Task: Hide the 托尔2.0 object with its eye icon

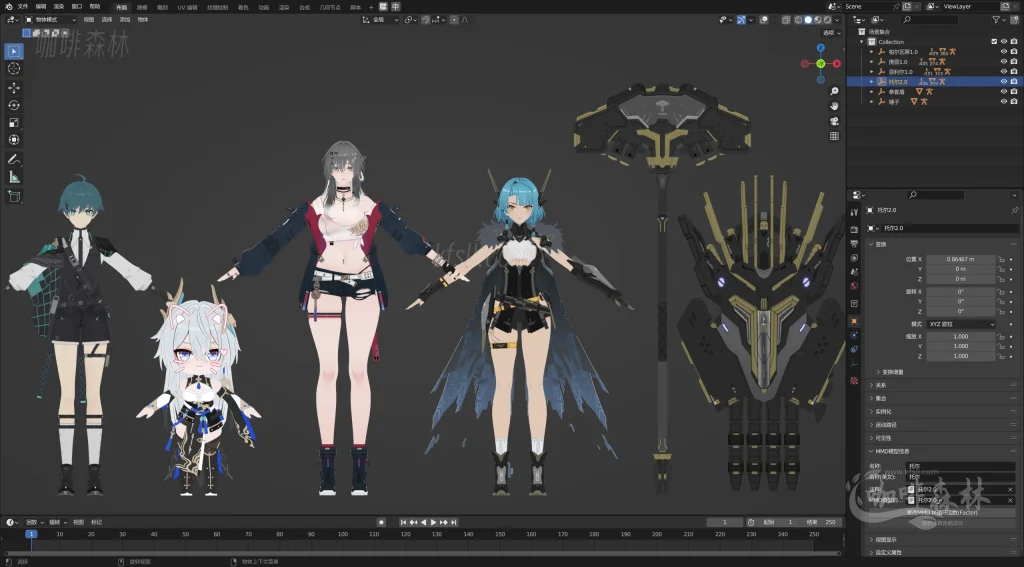Action: [x=1004, y=82]
